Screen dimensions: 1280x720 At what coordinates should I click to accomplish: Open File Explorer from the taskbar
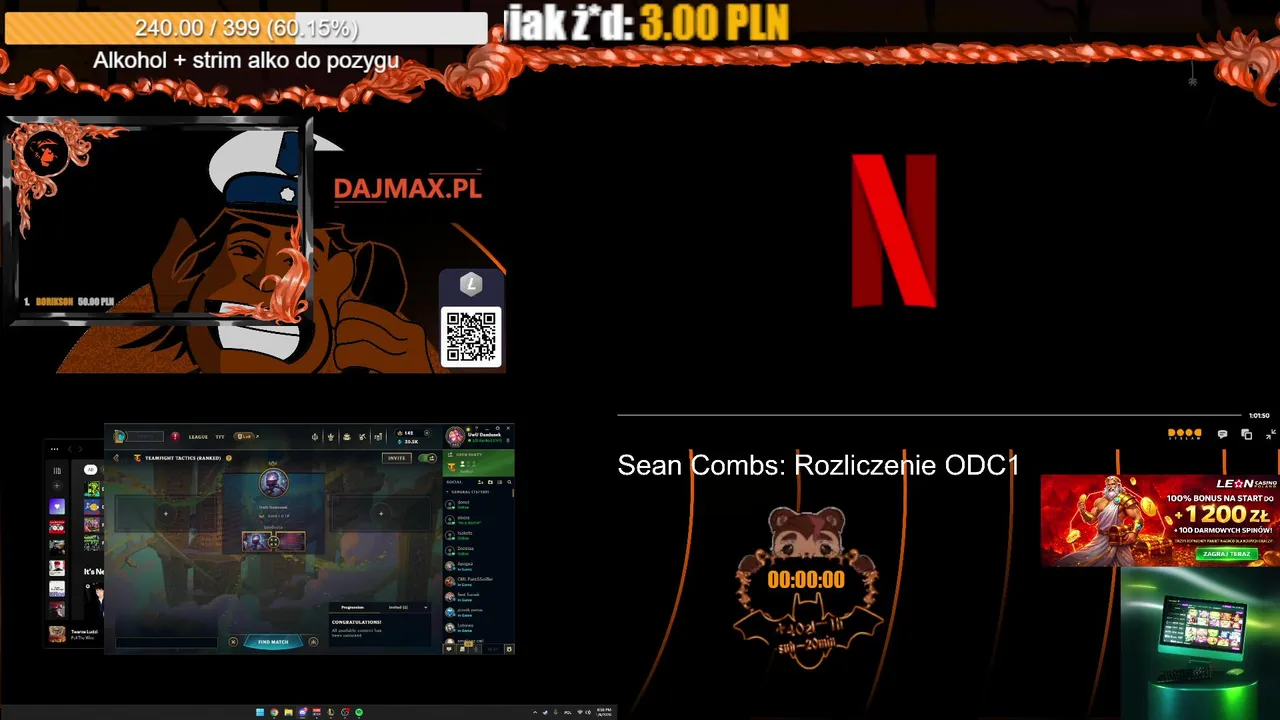[x=288, y=712]
